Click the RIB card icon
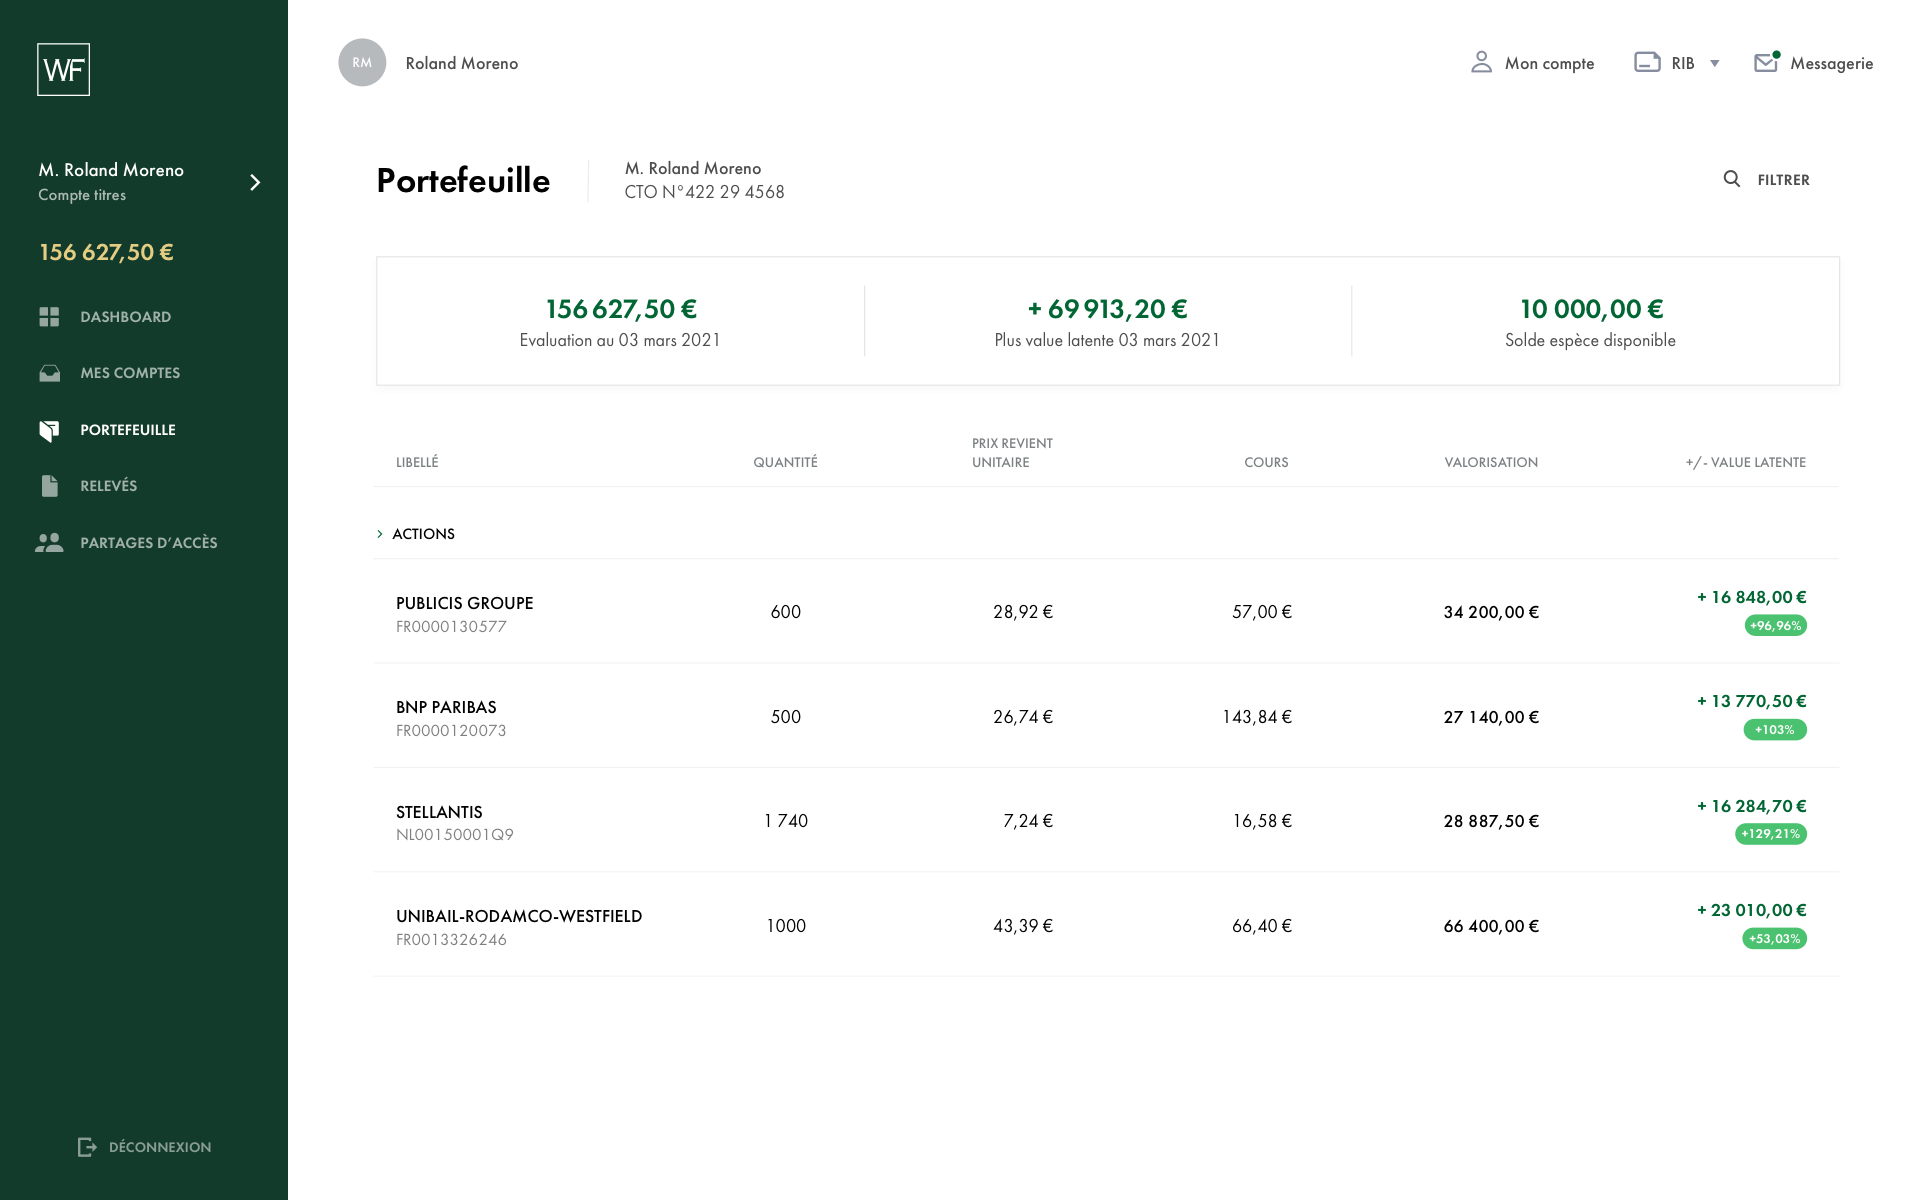The width and height of the screenshot is (1920, 1200). tap(1647, 62)
